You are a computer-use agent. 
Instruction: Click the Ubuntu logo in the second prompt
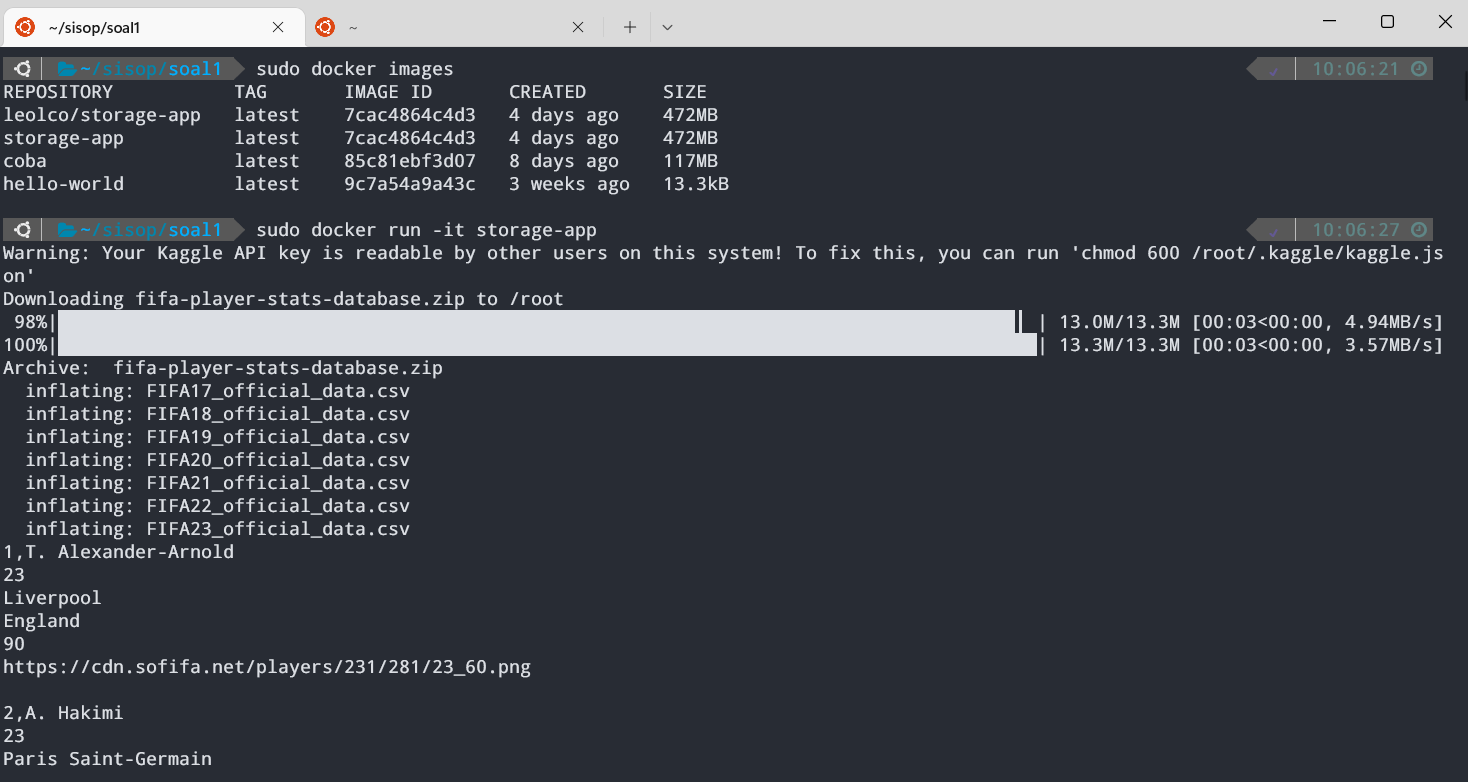pyautogui.click(x=21, y=229)
